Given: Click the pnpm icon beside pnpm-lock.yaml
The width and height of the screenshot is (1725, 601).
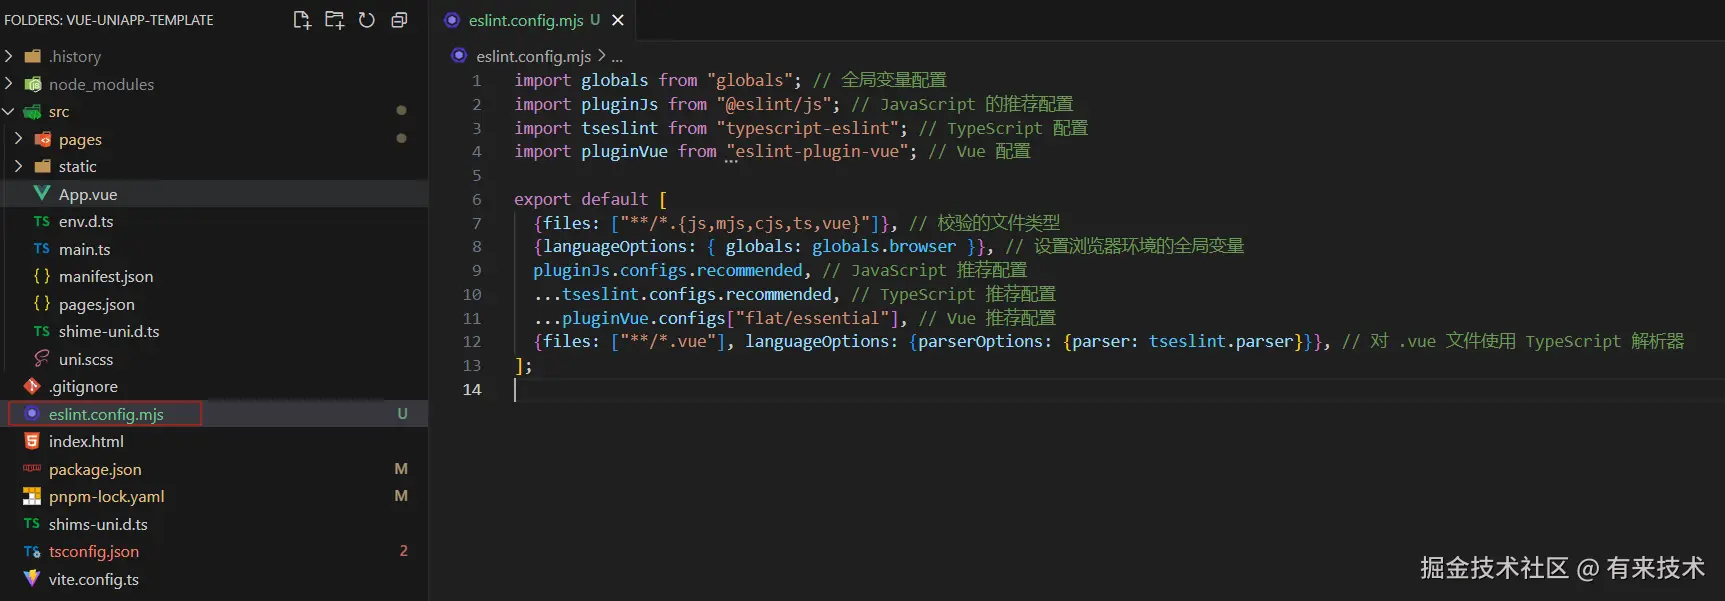Looking at the screenshot, I should (x=32, y=496).
